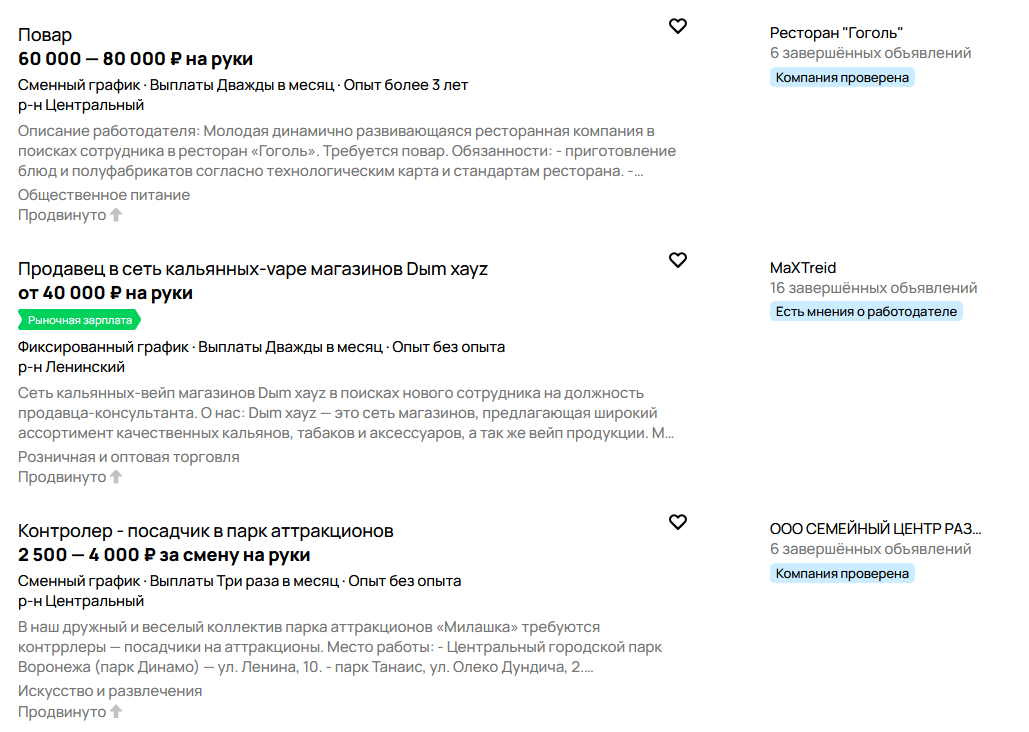Screen dimensions: 1029x732
Task: Open the Повар job title
Action: 45,35
